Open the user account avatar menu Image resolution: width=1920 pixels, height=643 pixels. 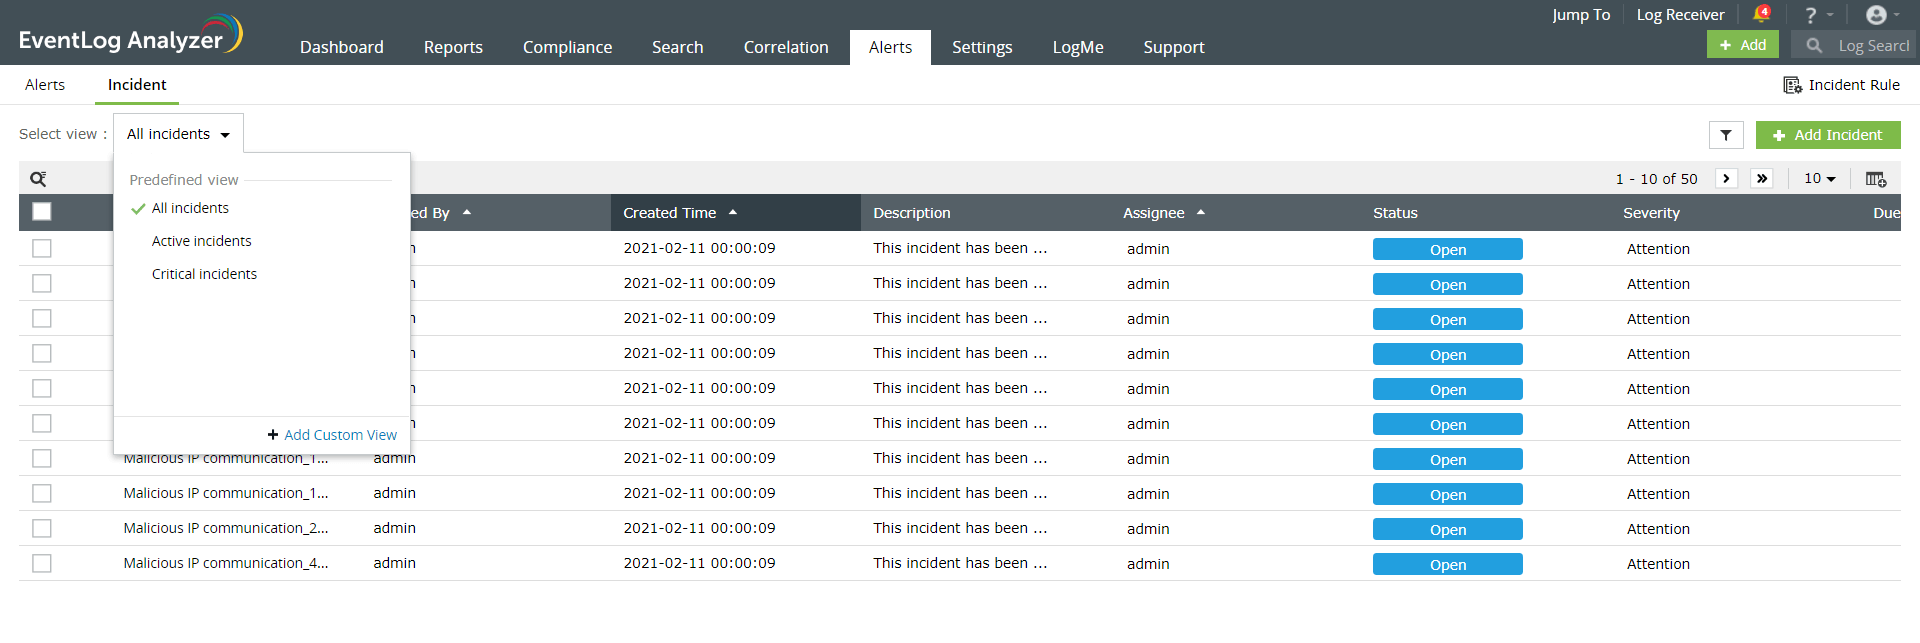pos(1876,15)
